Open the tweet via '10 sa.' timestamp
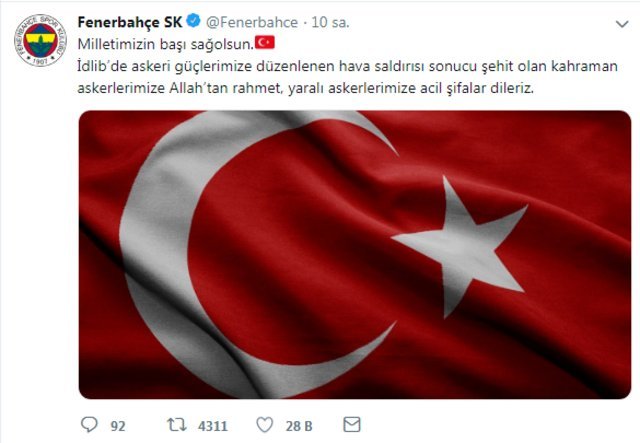This screenshot has height=443, width=640. tap(331, 22)
